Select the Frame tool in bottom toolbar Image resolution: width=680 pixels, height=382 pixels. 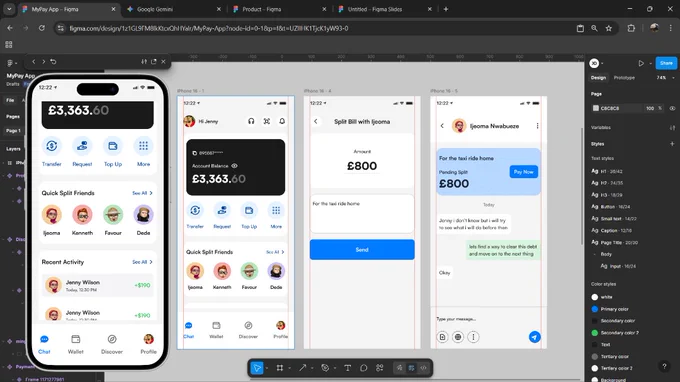pos(280,368)
